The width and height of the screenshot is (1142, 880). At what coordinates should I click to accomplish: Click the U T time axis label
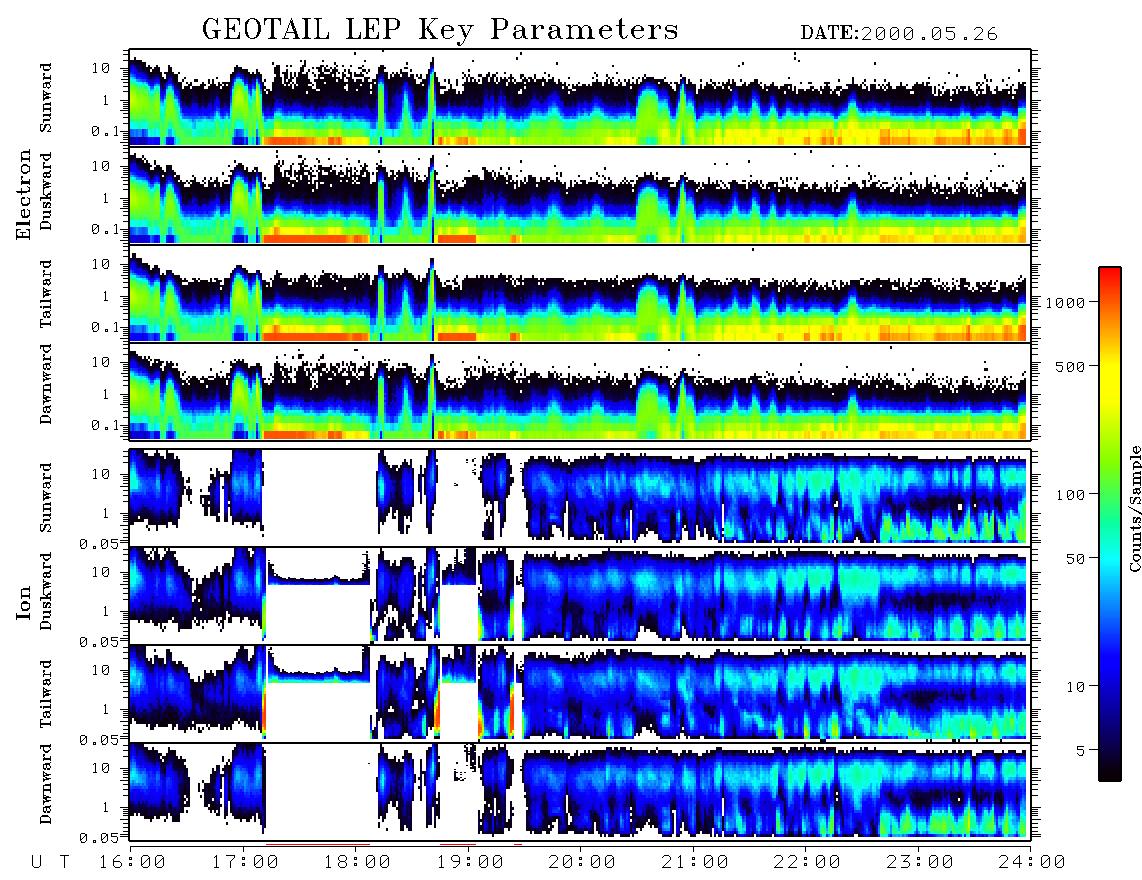coord(50,862)
